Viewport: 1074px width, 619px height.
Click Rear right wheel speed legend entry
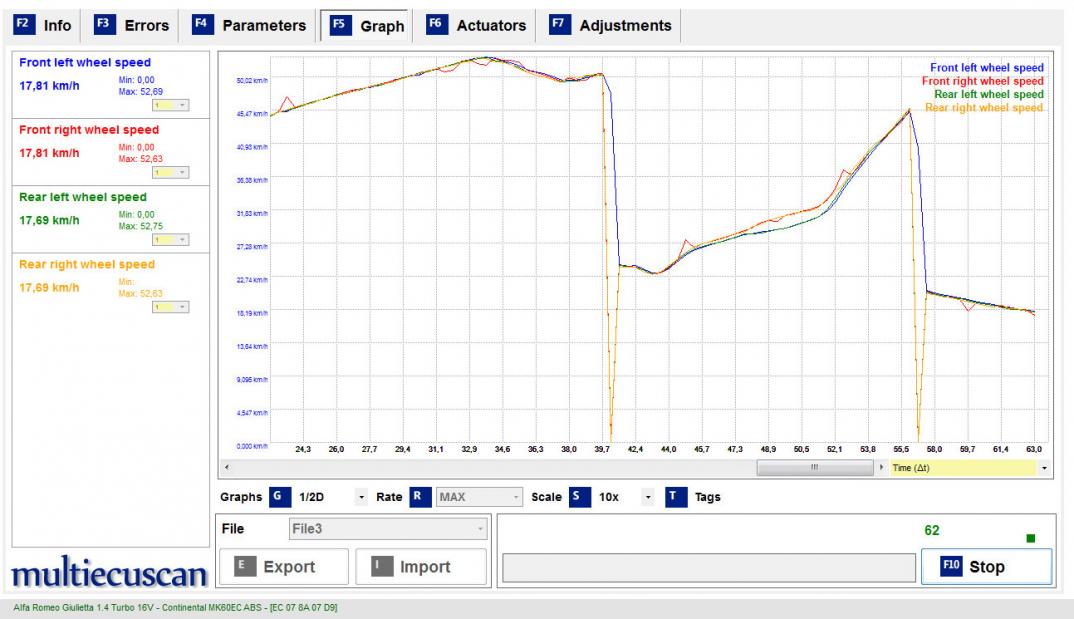pyautogui.click(x=984, y=108)
